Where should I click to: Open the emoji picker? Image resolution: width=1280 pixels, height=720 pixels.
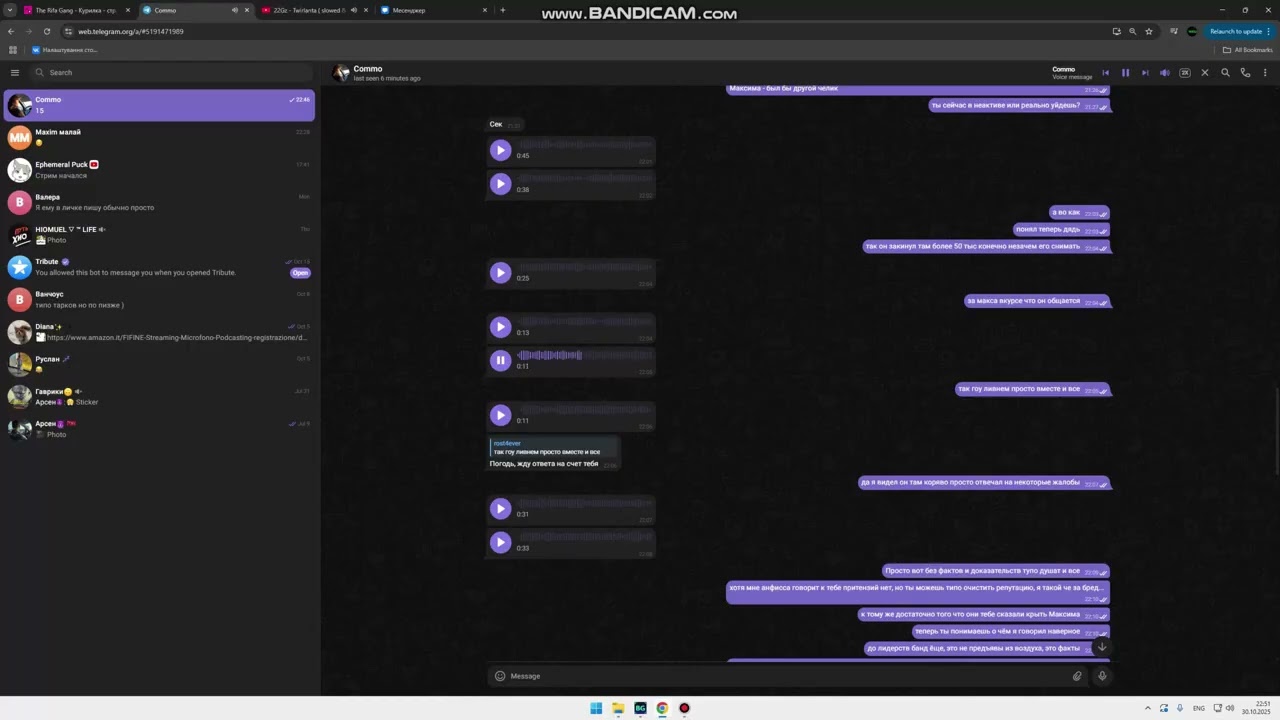pyautogui.click(x=500, y=676)
